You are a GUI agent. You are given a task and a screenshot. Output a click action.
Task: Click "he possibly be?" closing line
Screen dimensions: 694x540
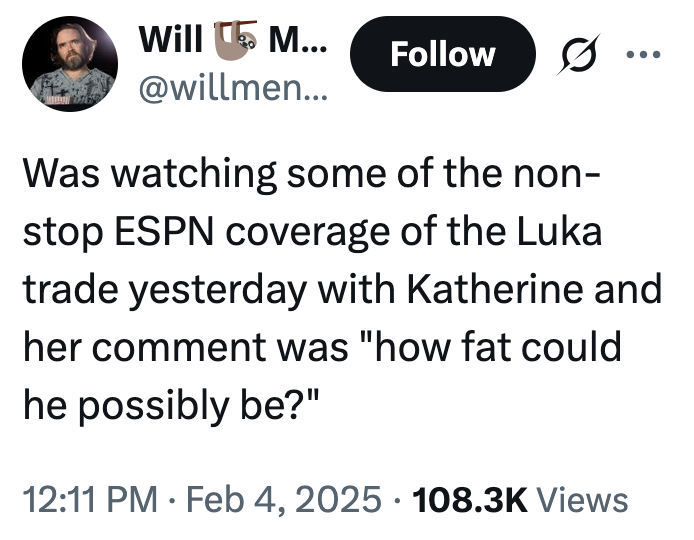coord(171,406)
